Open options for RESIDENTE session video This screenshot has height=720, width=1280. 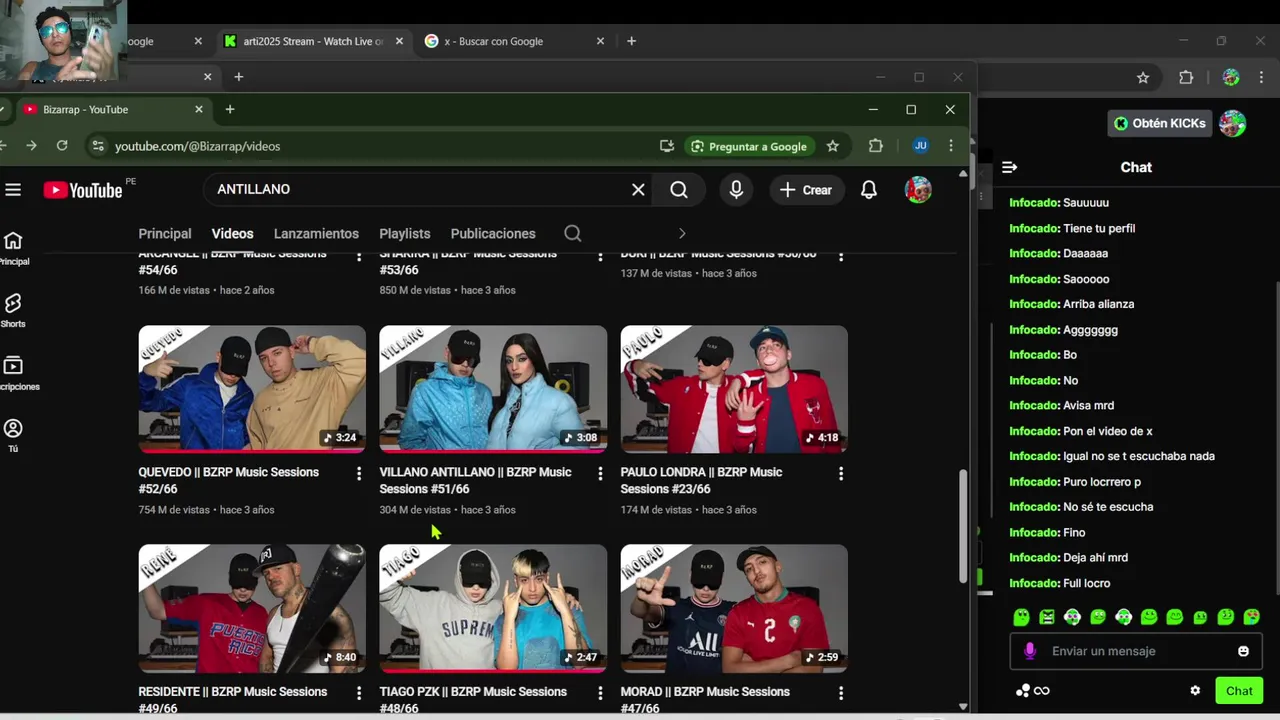point(359,692)
